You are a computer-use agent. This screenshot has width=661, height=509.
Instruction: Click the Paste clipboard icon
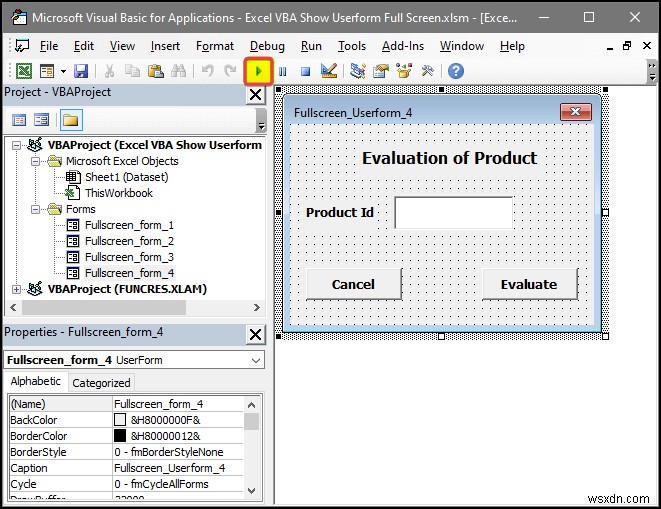[x=156, y=71]
